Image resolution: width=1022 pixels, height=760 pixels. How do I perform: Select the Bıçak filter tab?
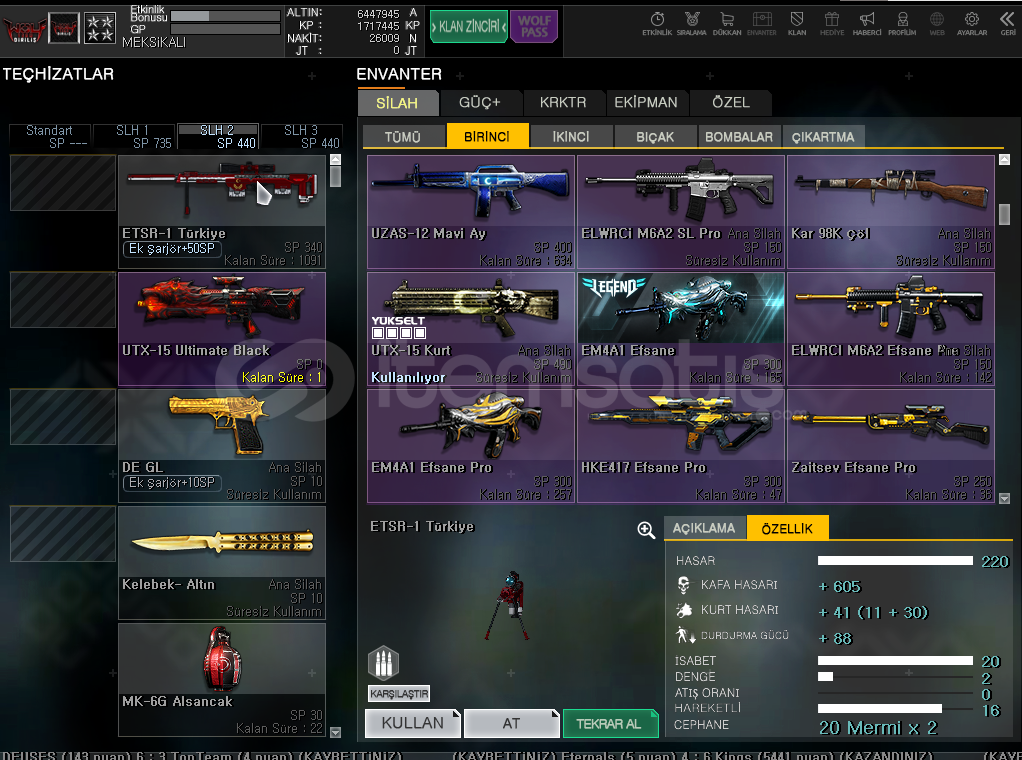[x=655, y=137]
